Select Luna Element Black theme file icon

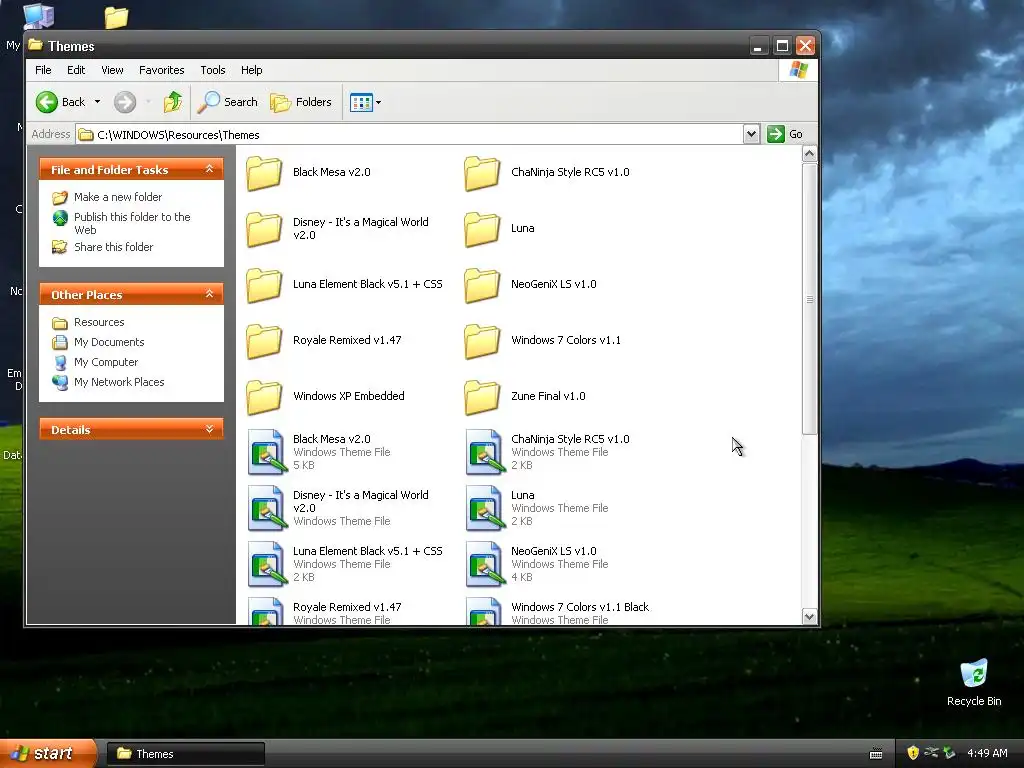[x=267, y=564]
